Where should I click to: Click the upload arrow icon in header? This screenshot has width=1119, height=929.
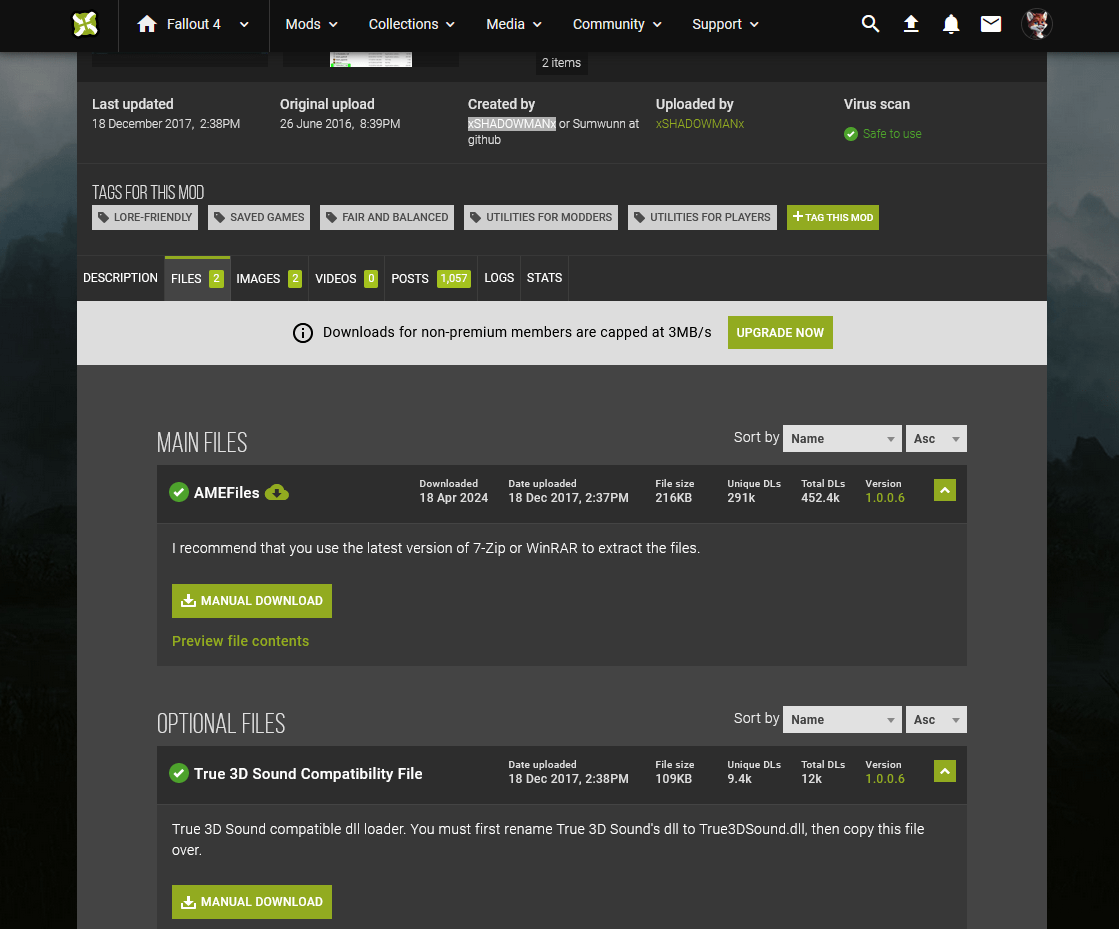(911, 24)
